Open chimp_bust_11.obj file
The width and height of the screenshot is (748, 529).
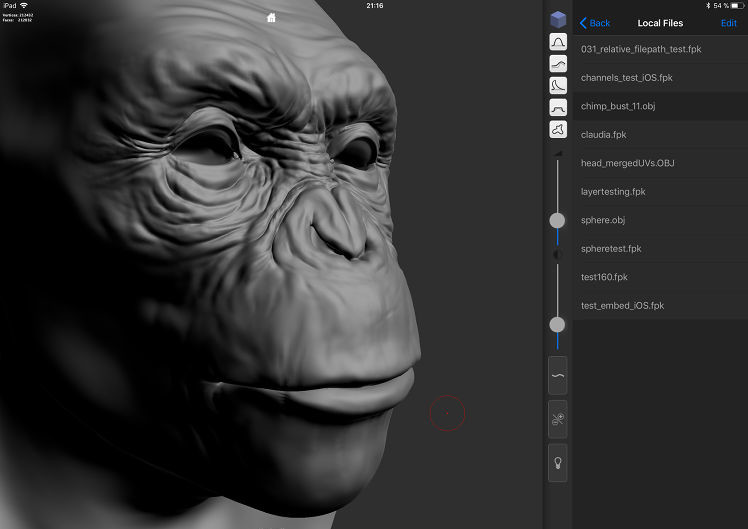click(618, 106)
